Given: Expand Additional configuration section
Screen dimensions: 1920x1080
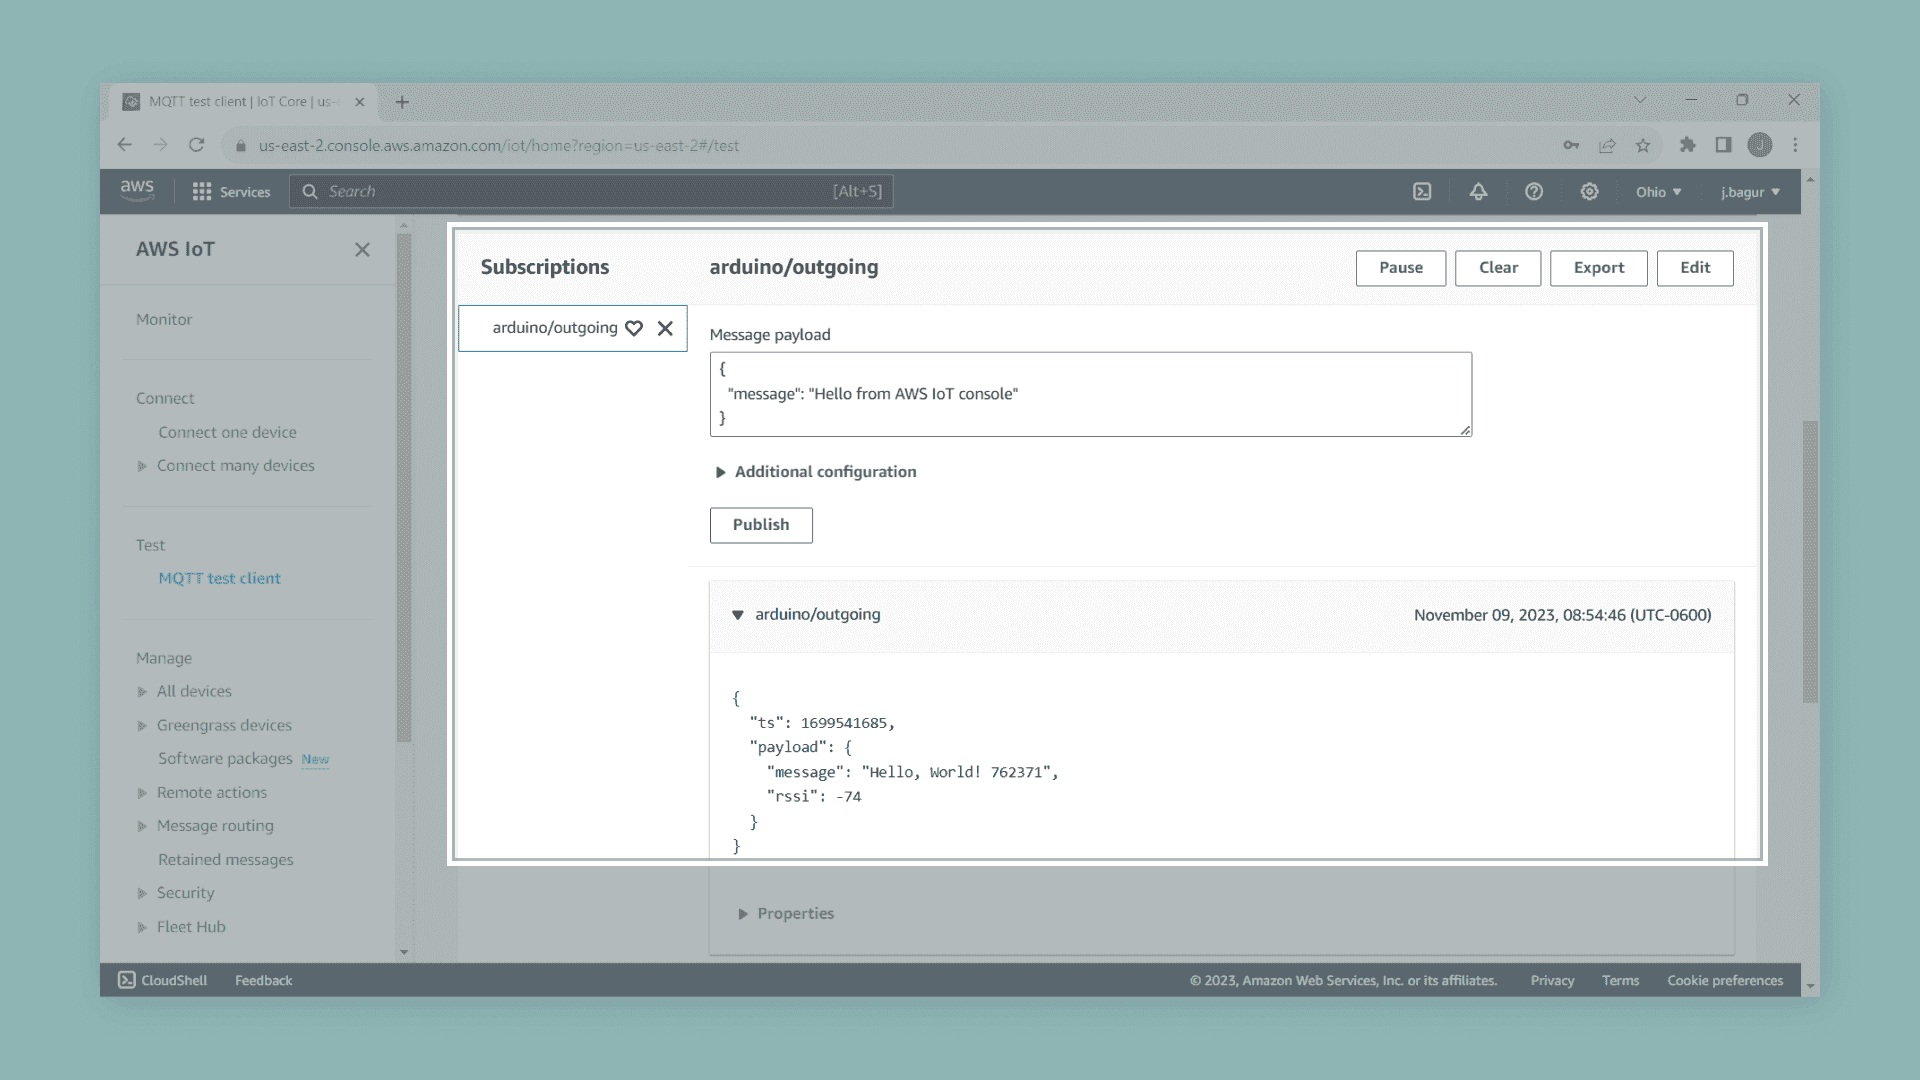Looking at the screenshot, I should click(x=815, y=472).
